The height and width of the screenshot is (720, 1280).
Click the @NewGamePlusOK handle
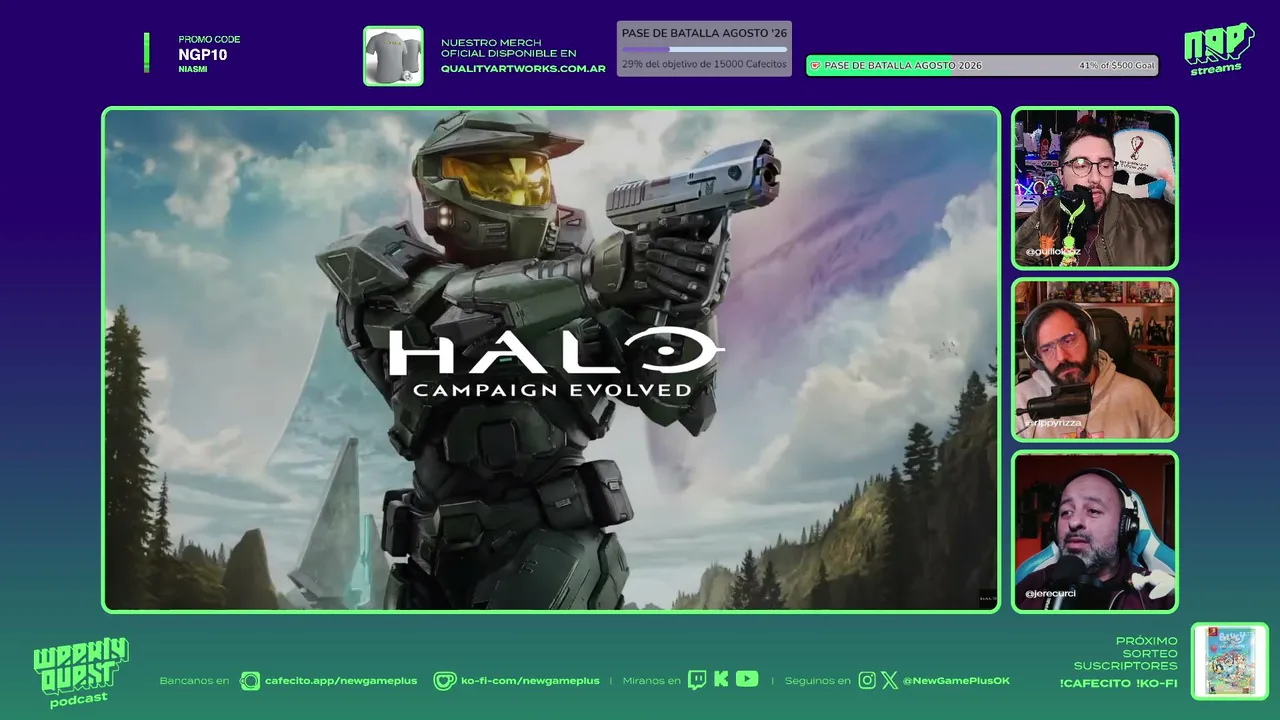[956, 681]
